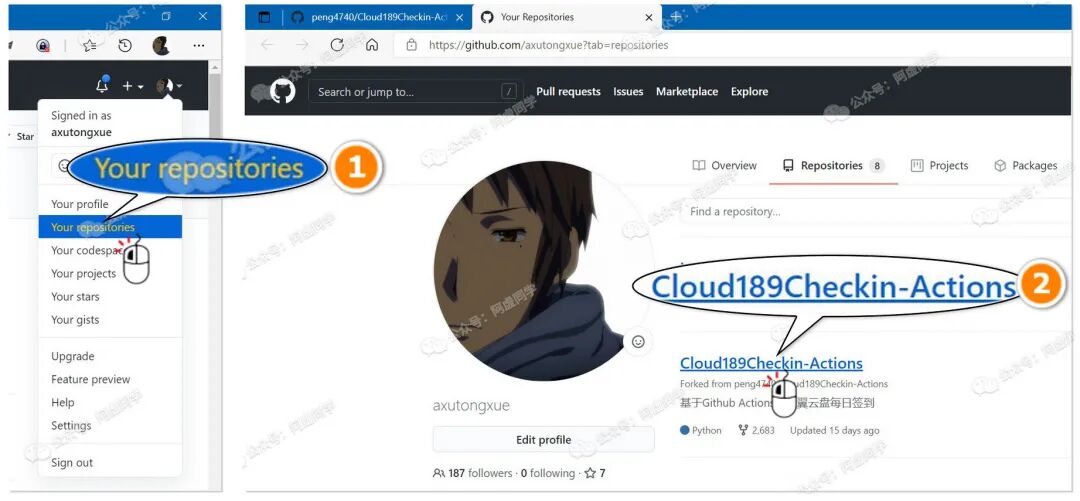Open Explore in GitHub header
The image size is (1080, 501).
pos(749,92)
